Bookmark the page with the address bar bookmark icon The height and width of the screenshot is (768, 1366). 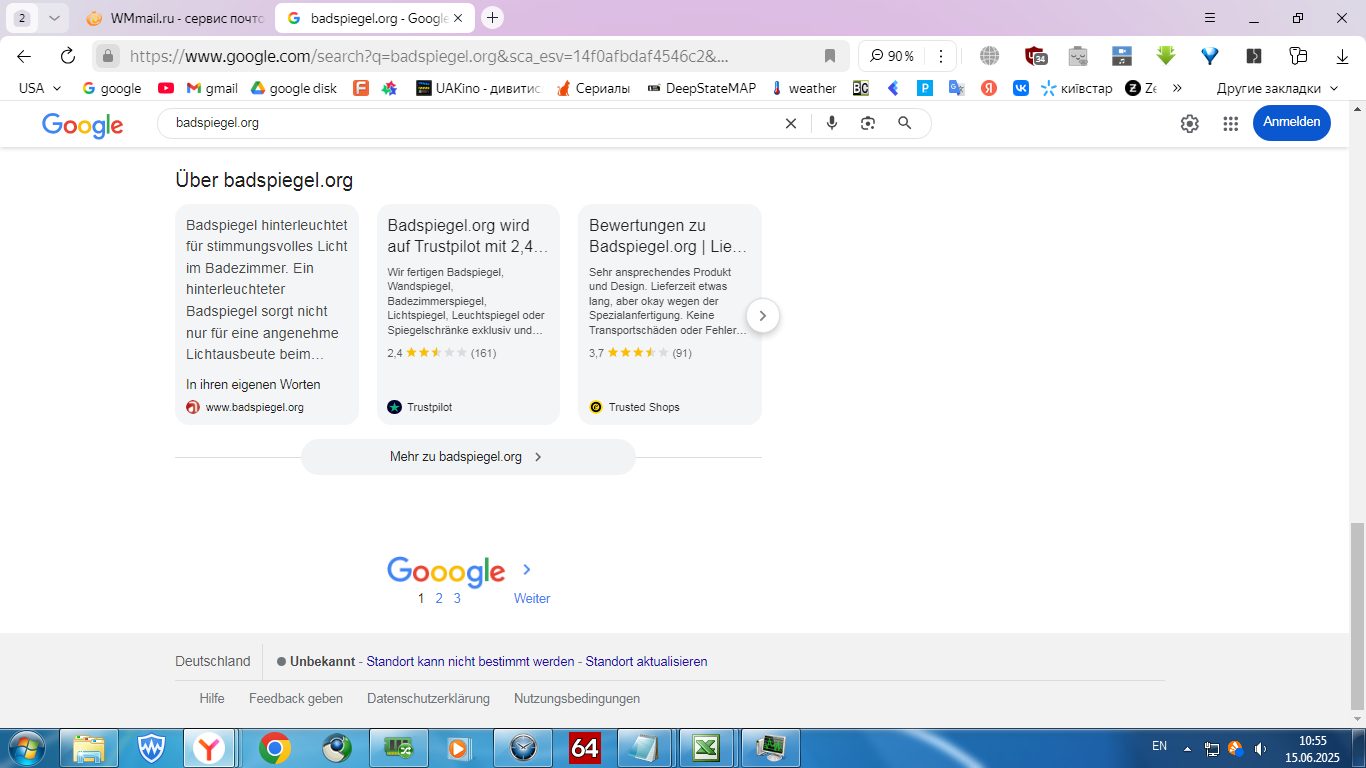(x=829, y=56)
